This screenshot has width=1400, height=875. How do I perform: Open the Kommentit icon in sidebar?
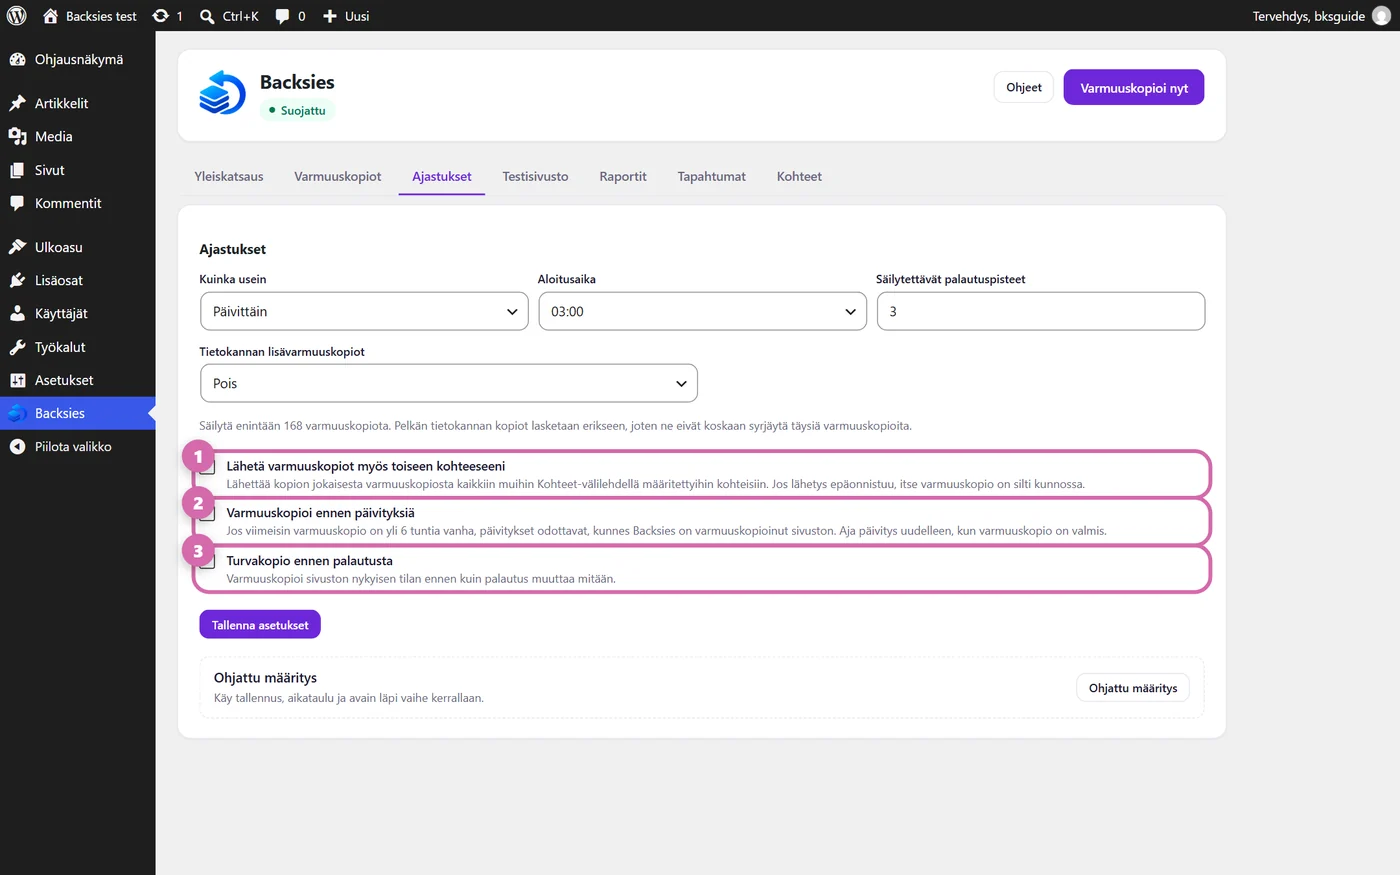[x=17, y=203]
